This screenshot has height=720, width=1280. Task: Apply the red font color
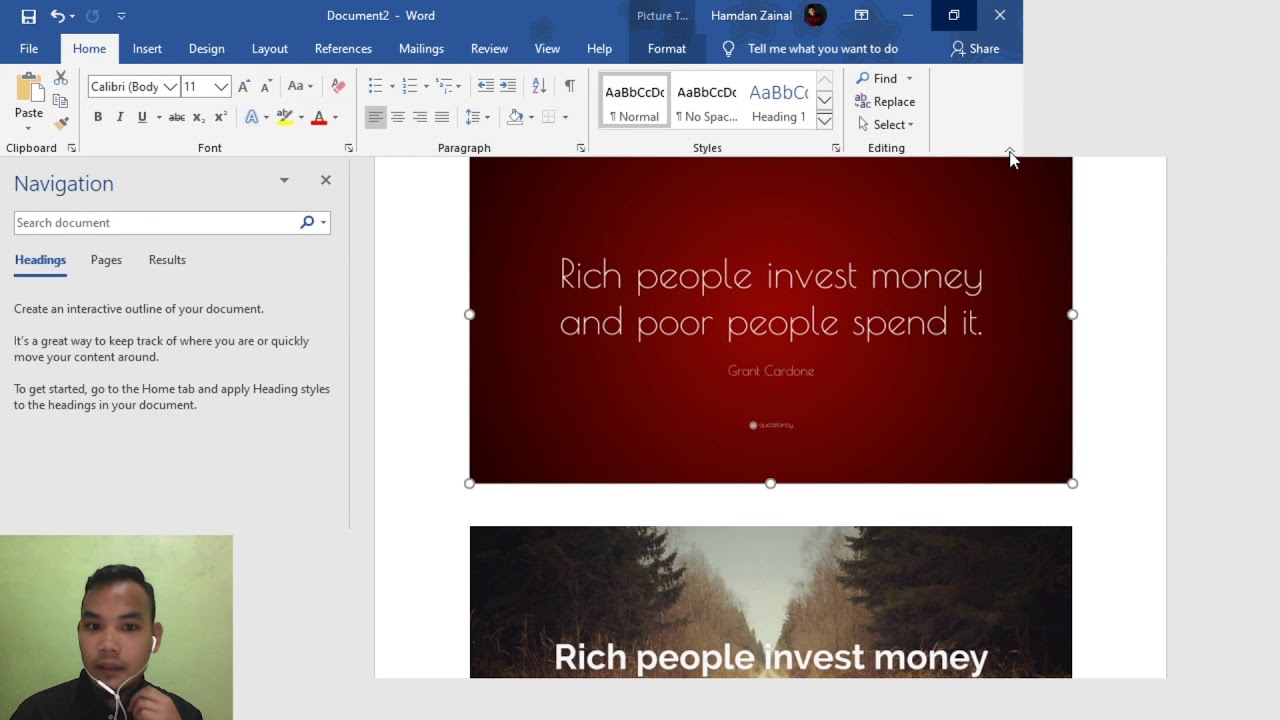tap(319, 117)
